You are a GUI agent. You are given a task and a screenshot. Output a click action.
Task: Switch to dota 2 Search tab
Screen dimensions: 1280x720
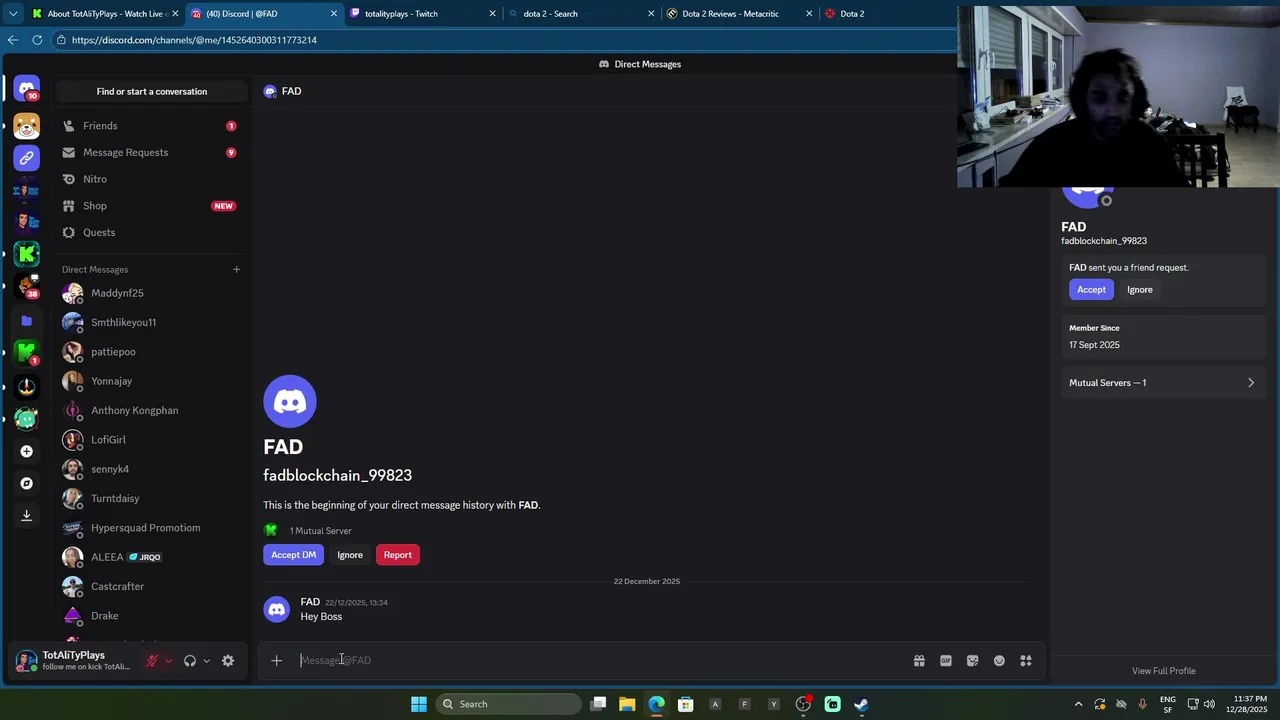tap(582, 14)
